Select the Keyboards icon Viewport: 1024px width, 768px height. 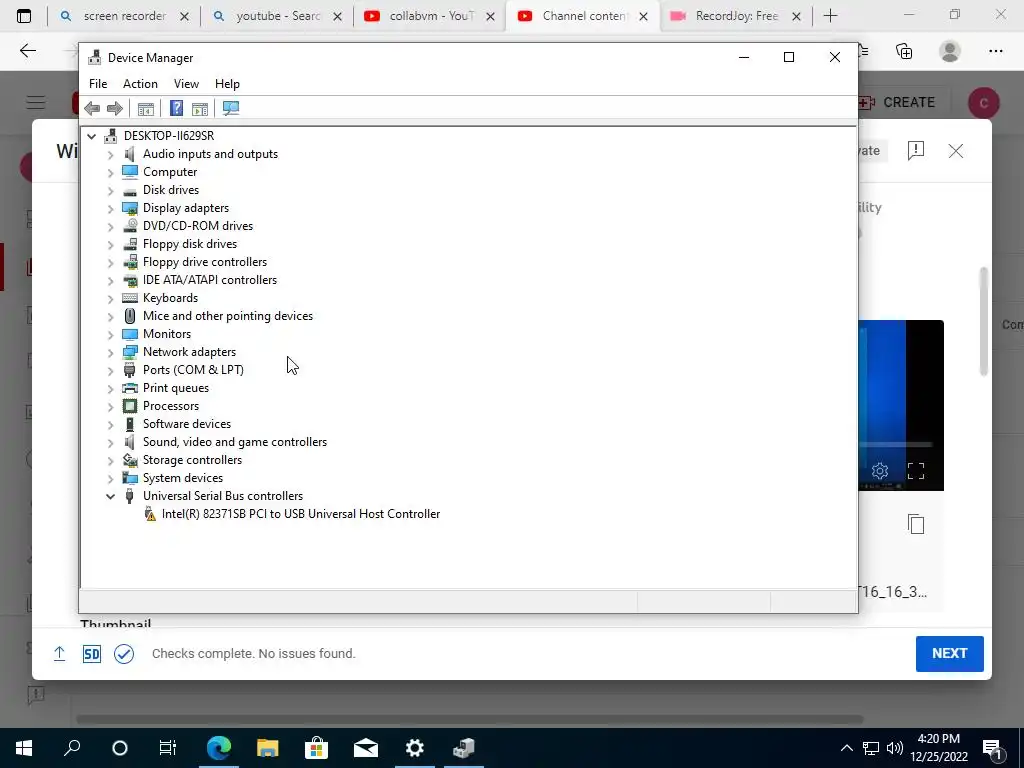130,298
